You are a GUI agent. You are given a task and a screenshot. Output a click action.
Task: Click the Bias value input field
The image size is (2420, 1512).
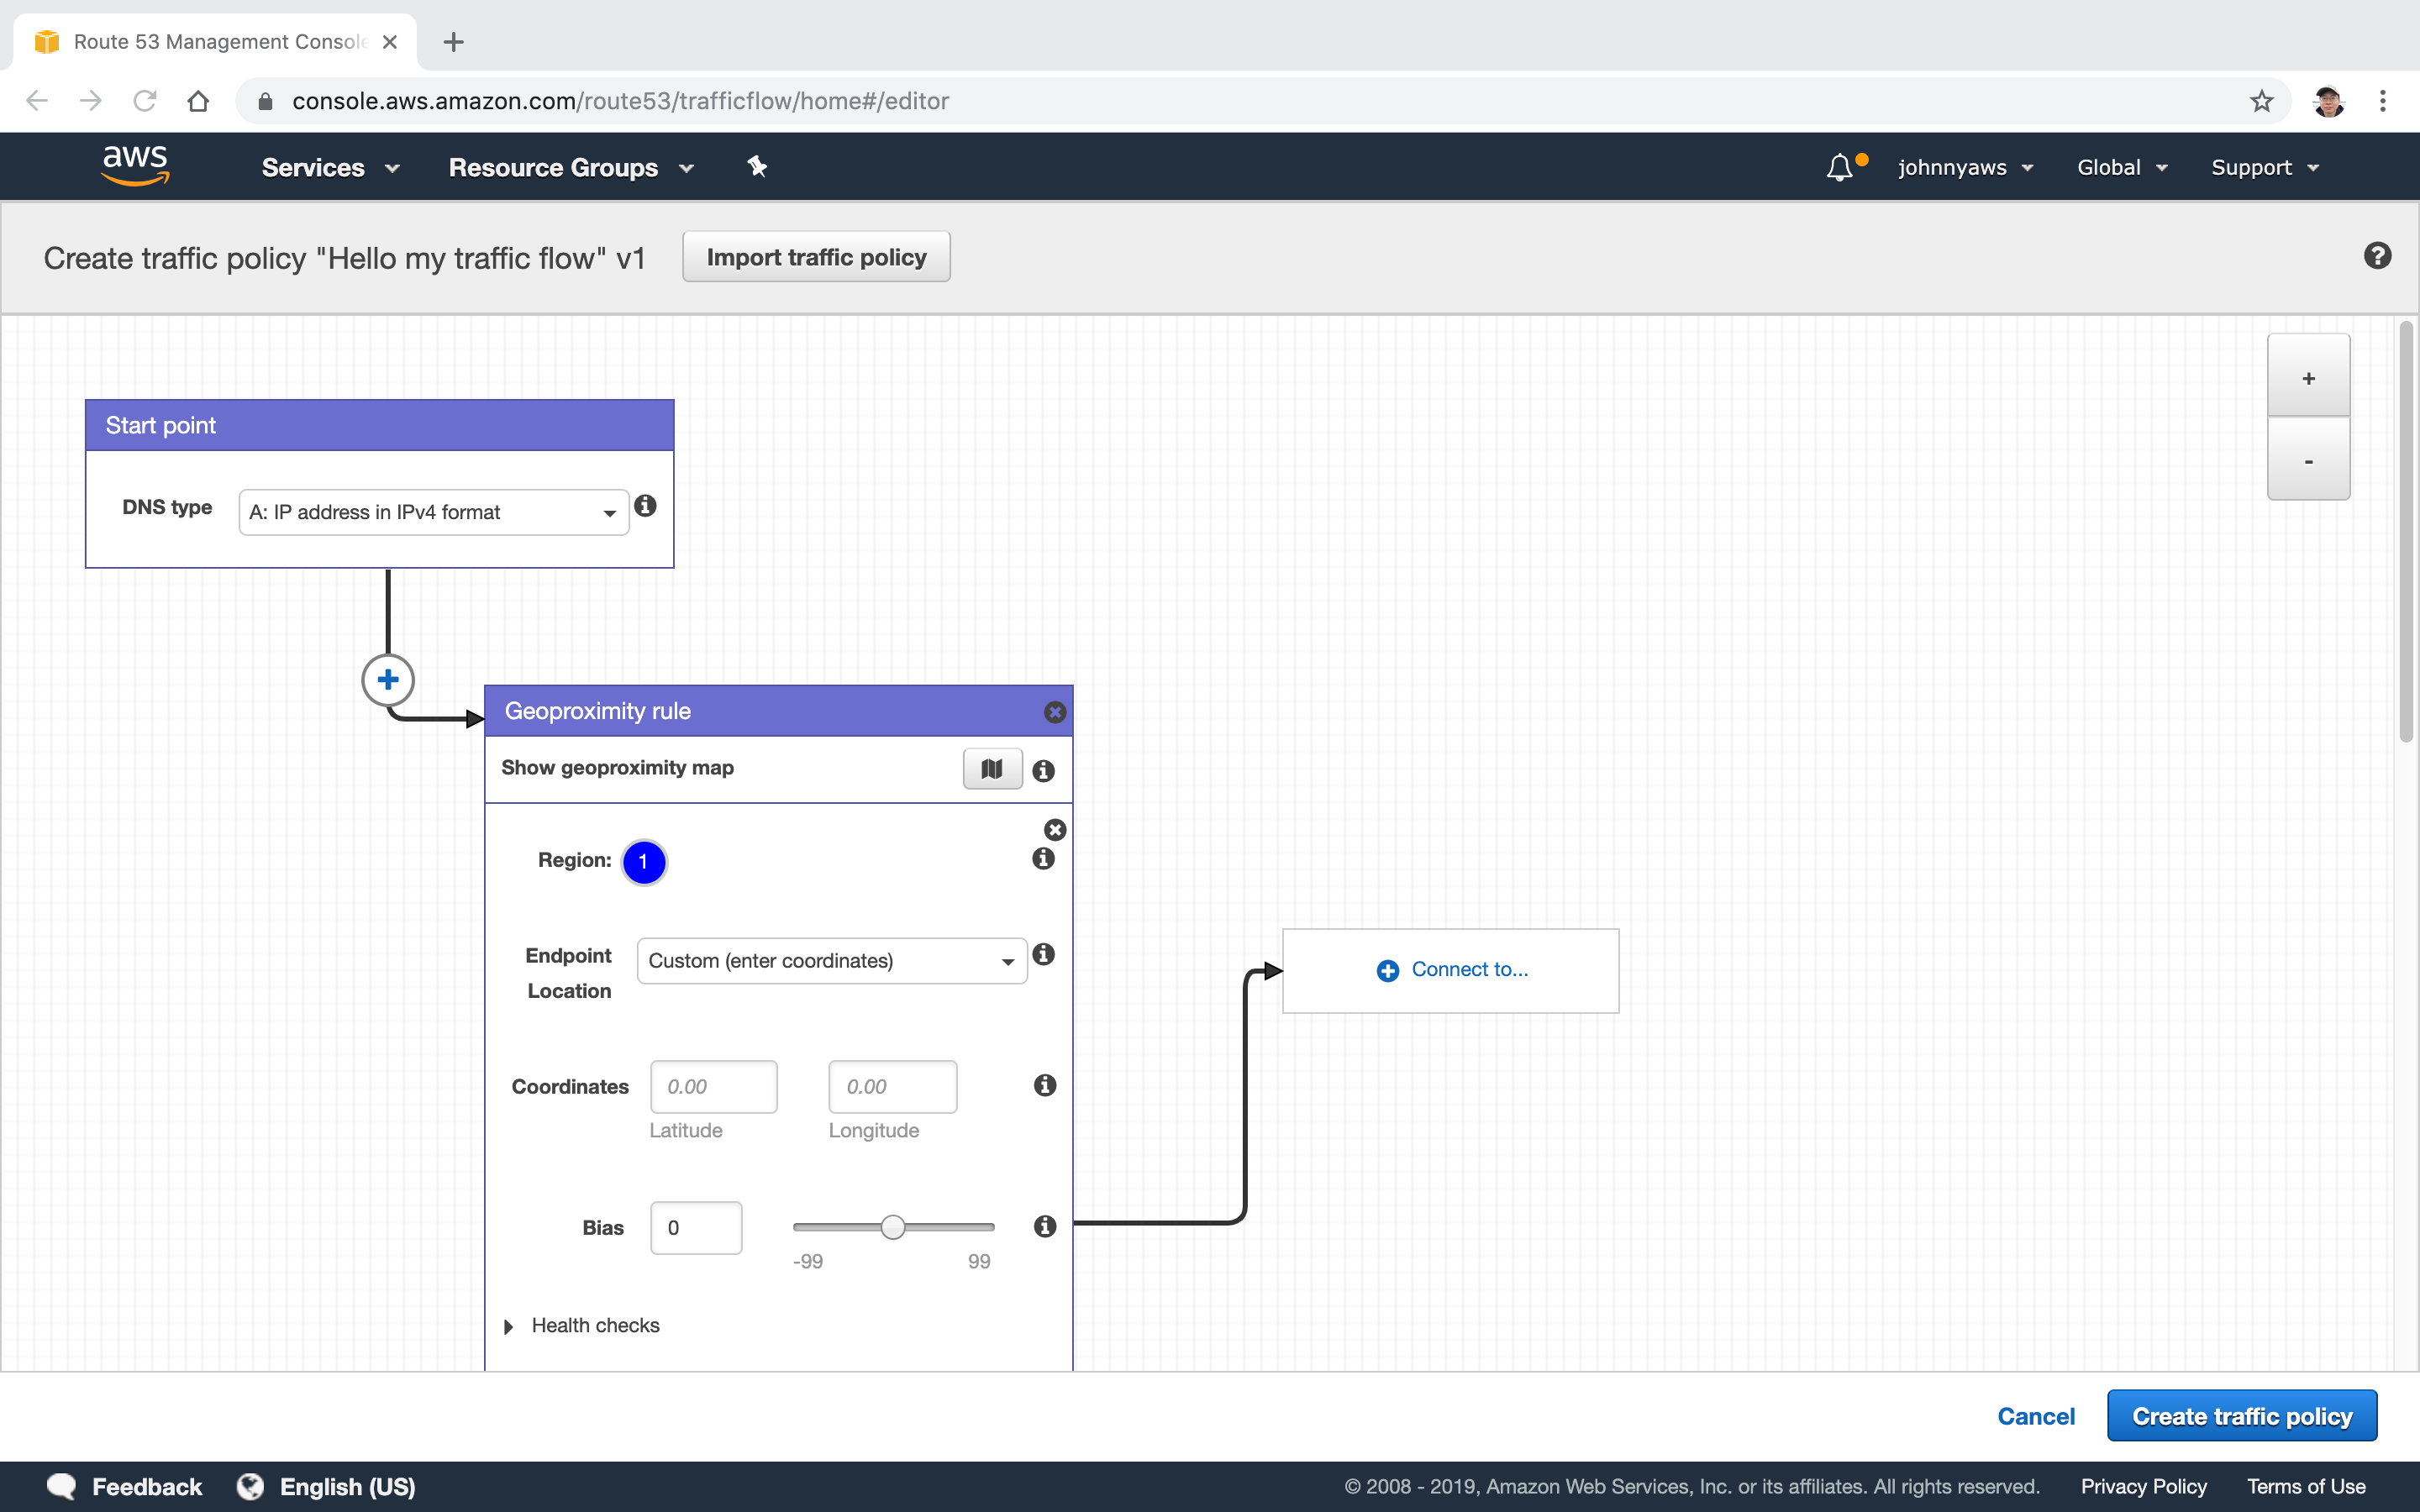point(696,1227)
